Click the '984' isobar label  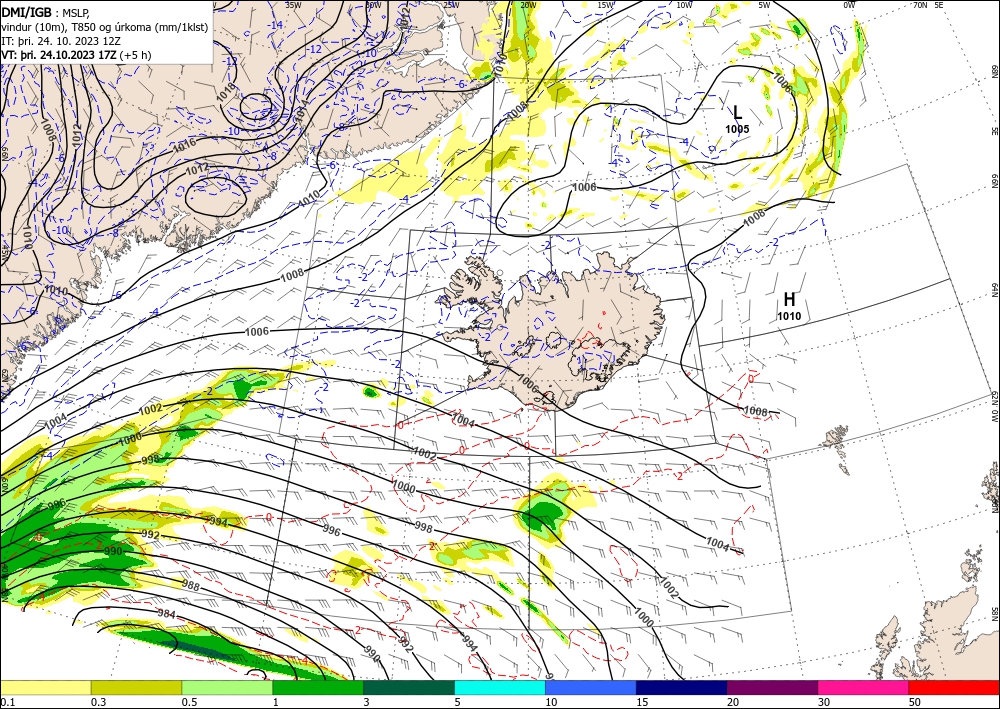tap(166, 614)
